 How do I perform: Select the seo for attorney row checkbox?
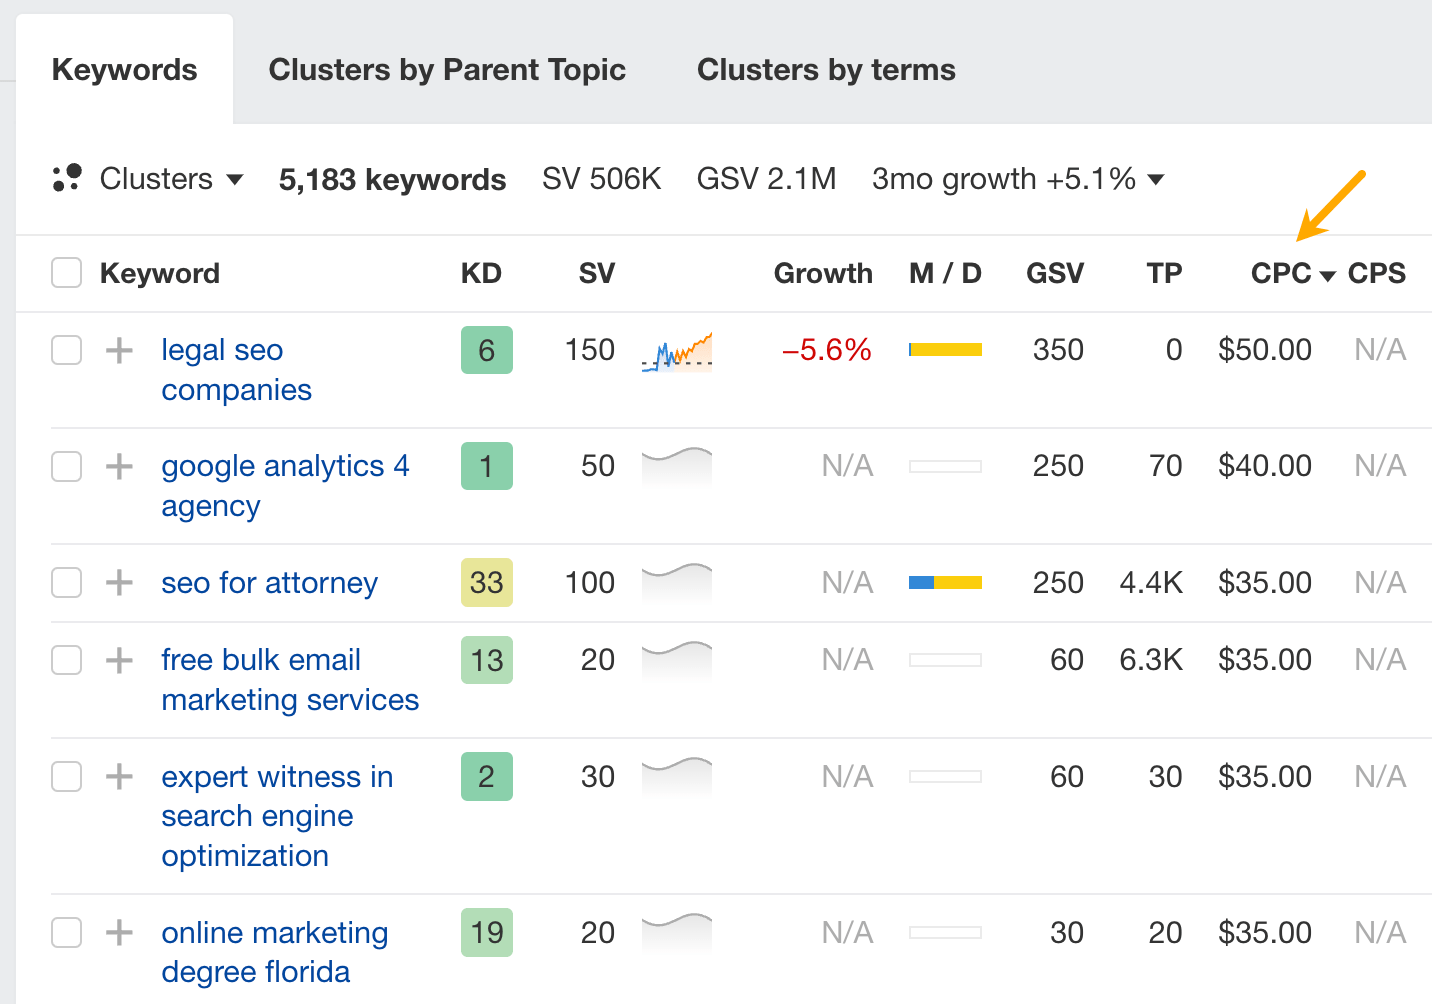66,582
